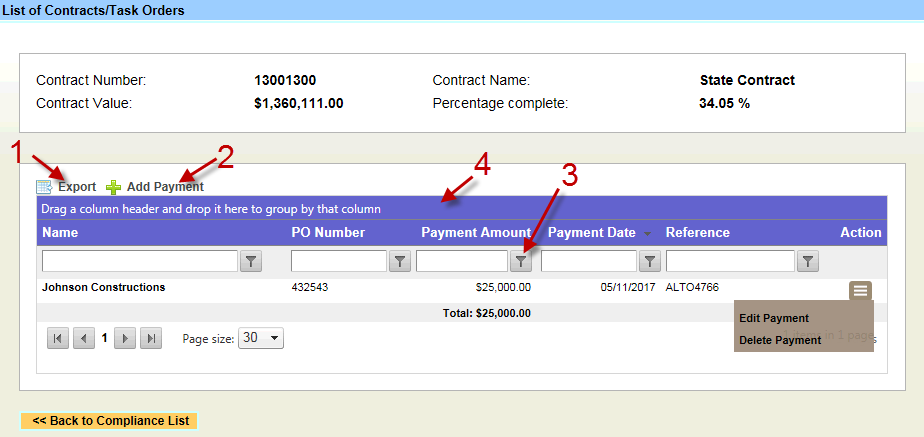Screen dimensions: 924x437
Task: Sort by the Name column header
Action: point(60,233)
